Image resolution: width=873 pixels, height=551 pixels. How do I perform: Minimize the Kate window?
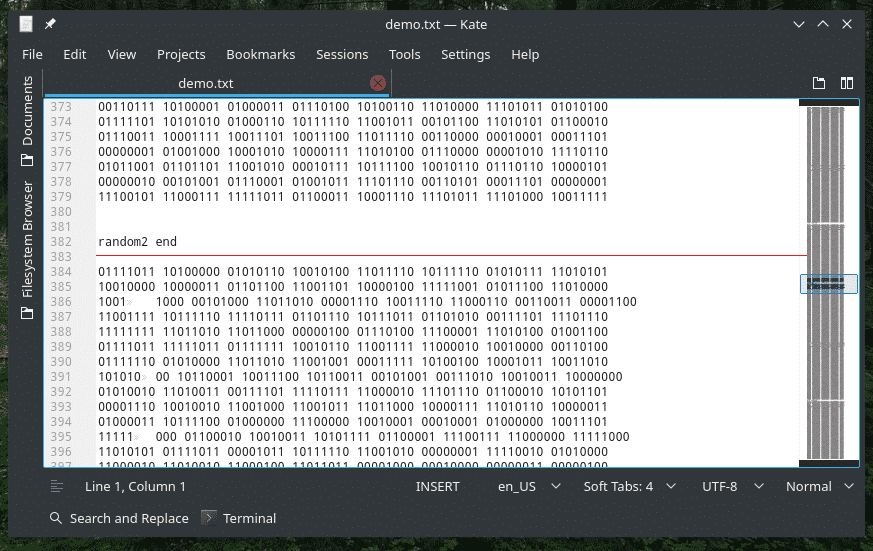[799, 24]
